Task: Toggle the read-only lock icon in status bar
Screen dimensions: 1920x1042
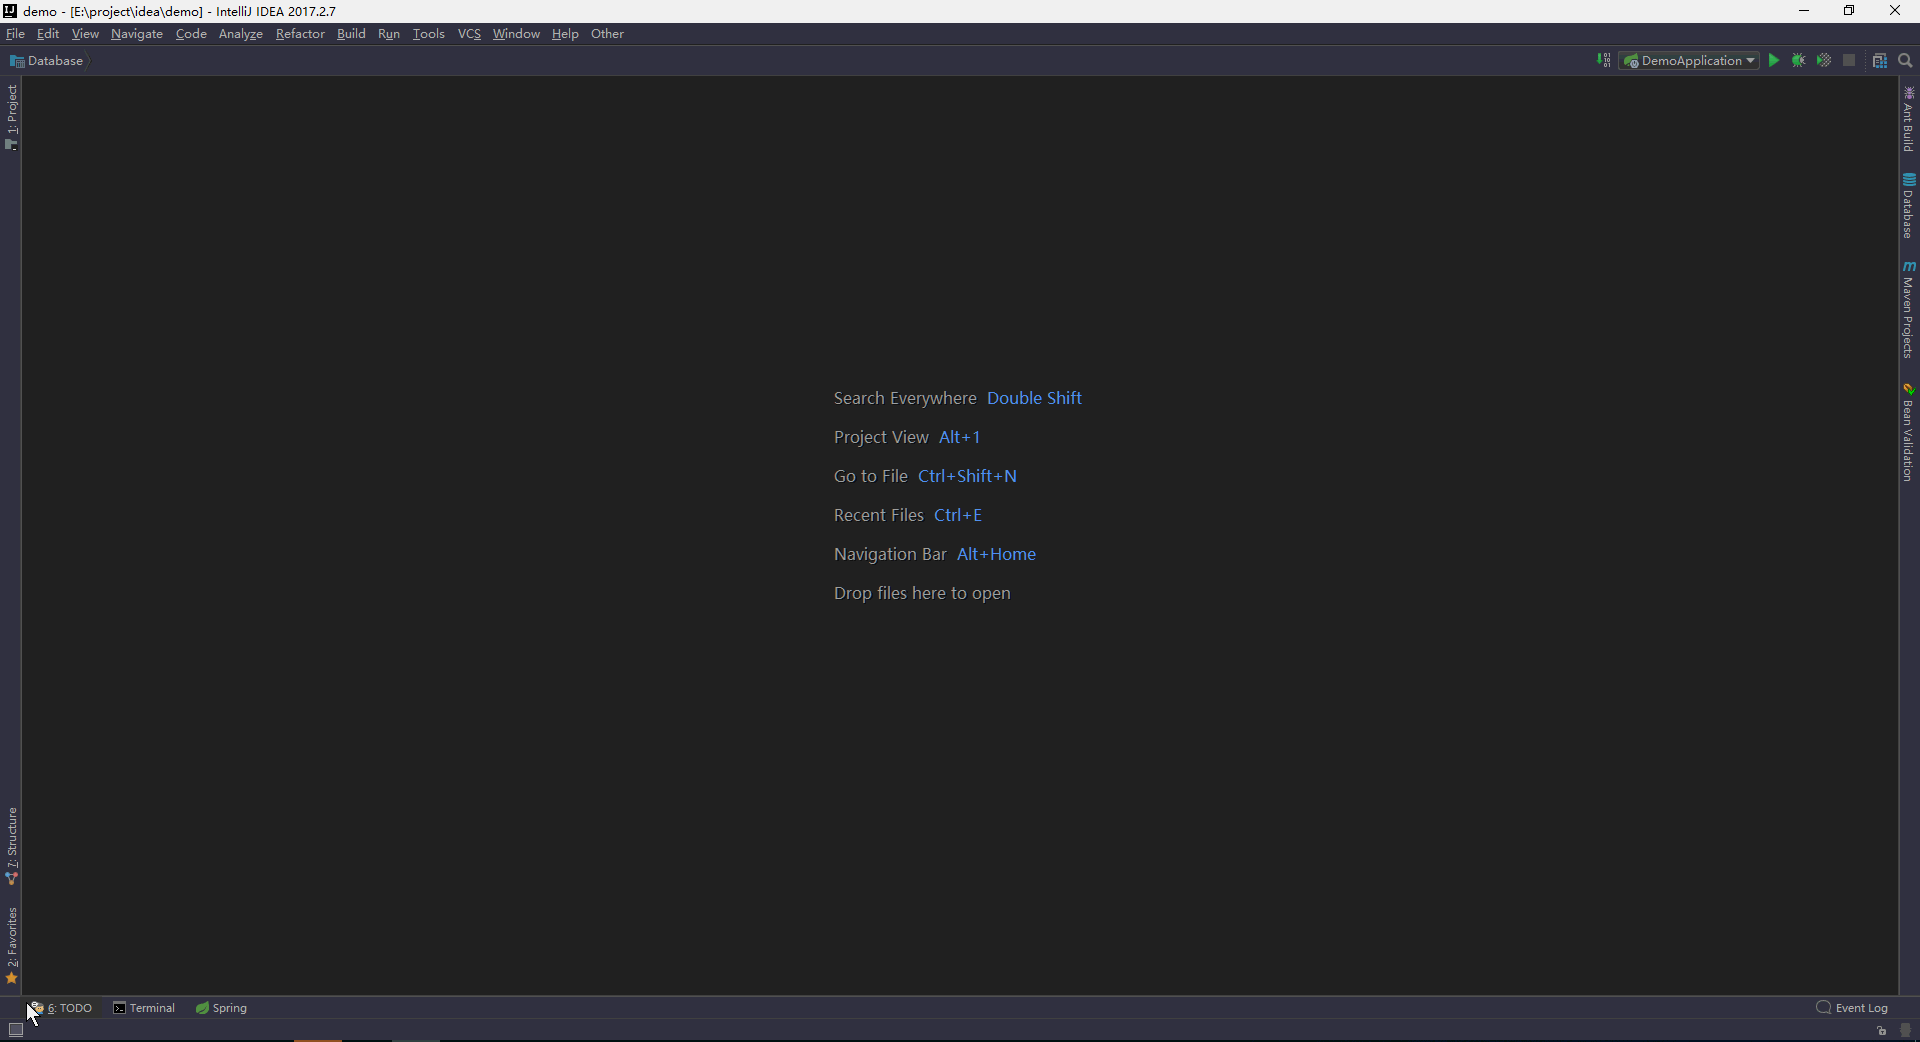Action: pyautogui.click(x=1881, y=1030)
